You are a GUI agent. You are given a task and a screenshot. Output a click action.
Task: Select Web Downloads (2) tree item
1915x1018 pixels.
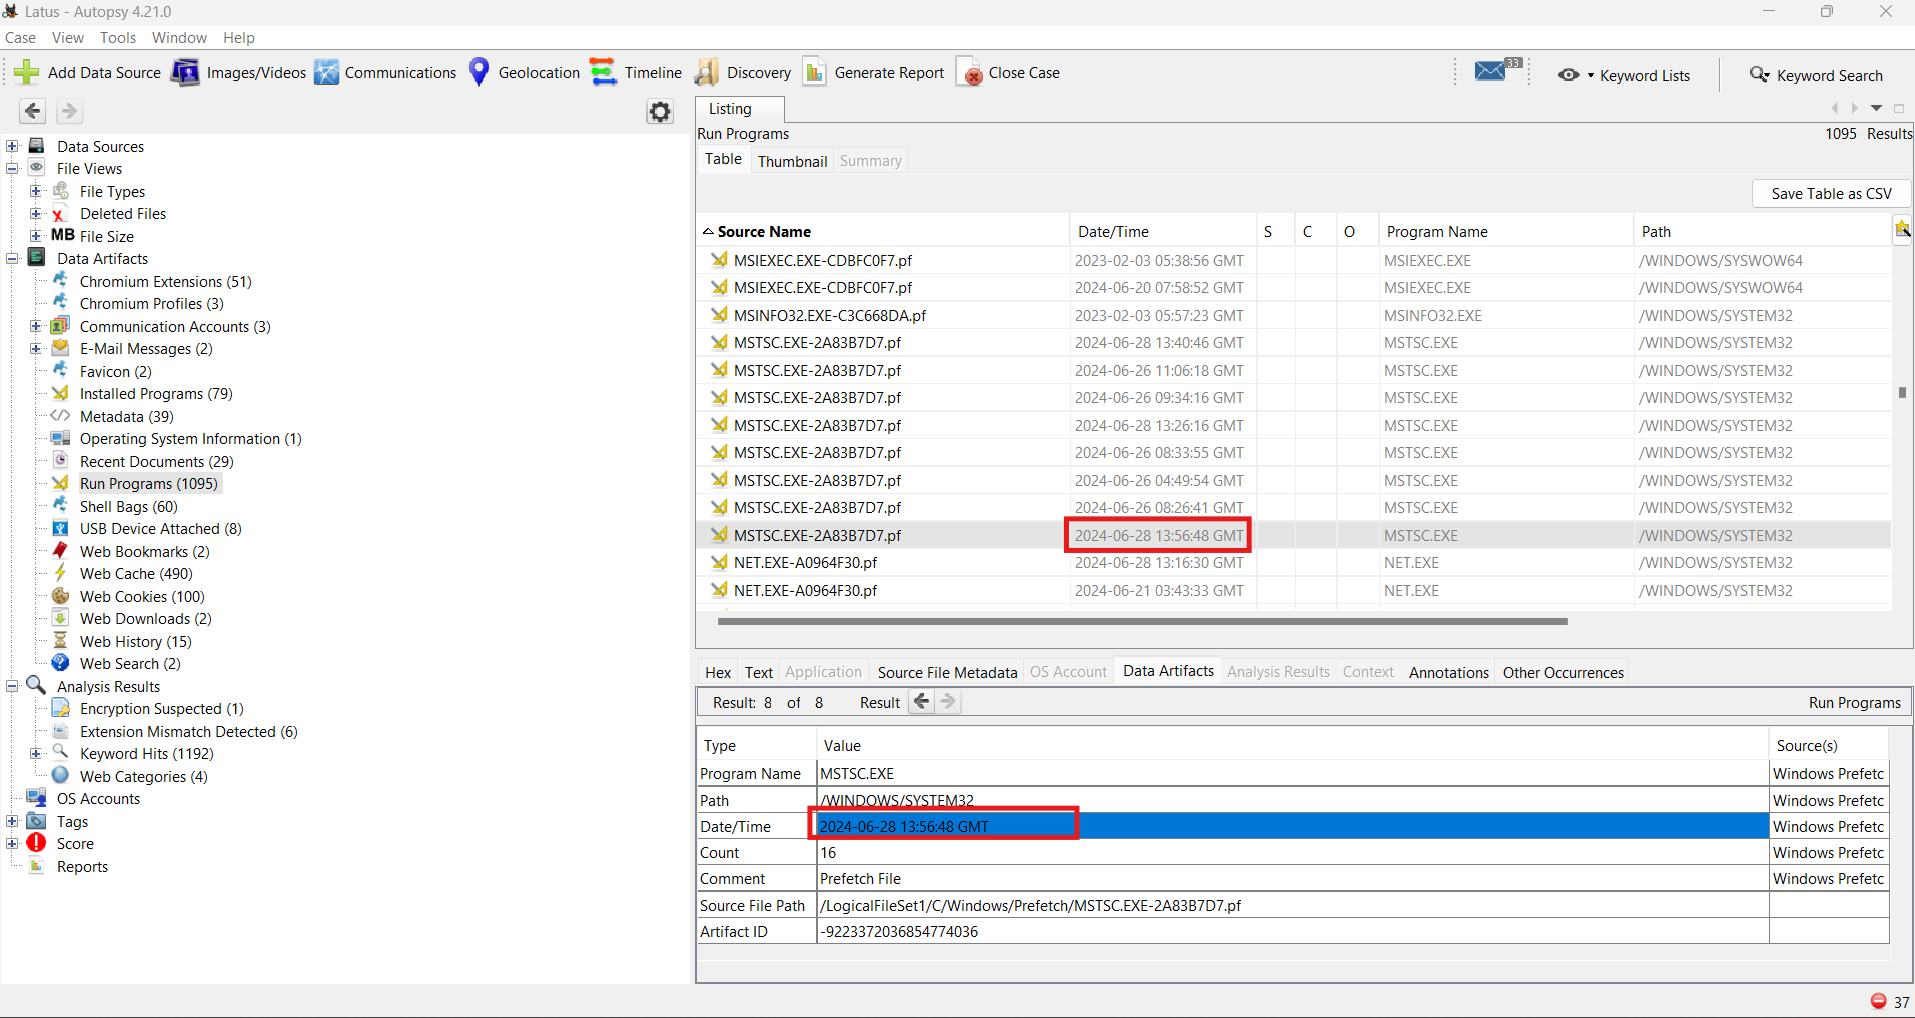tap(146, 619)
